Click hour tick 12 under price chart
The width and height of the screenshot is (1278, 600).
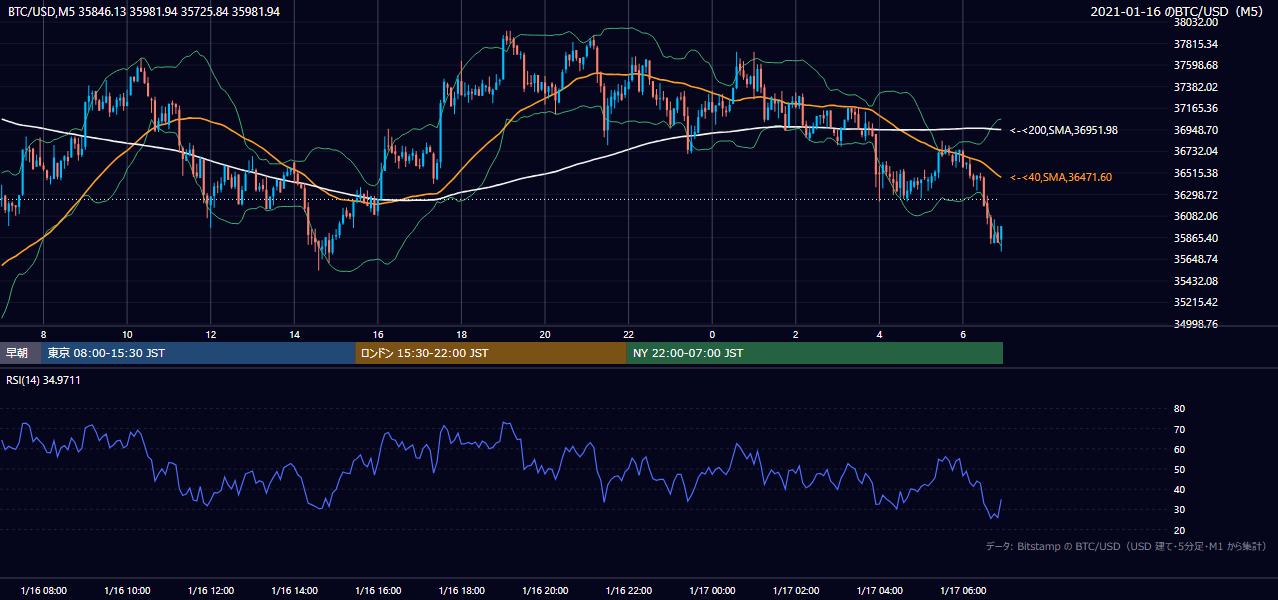point(210,334)
